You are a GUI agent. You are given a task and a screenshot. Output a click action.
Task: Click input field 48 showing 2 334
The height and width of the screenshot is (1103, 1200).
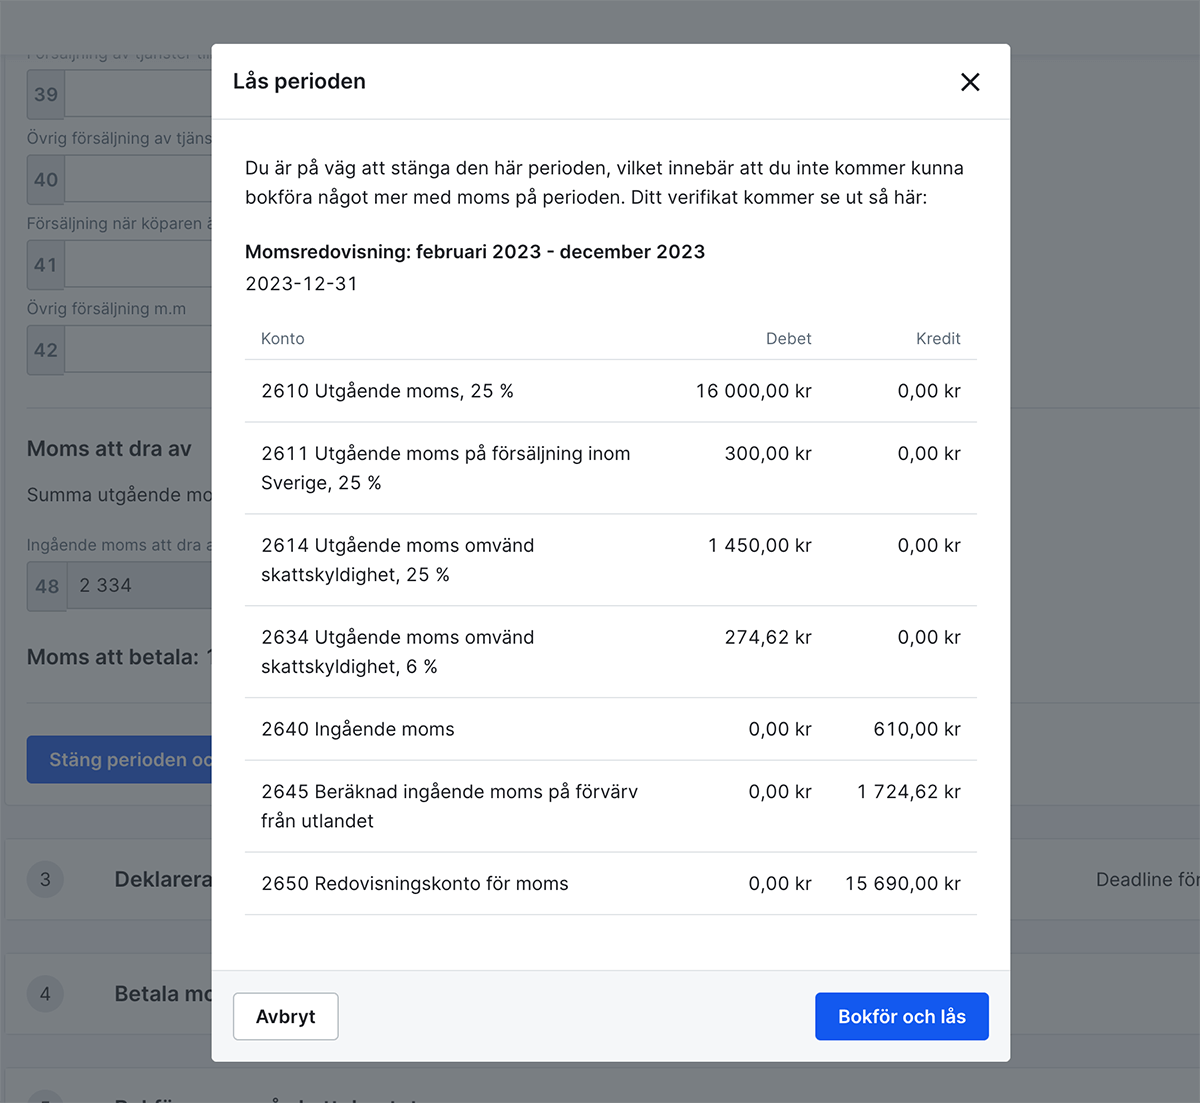[140, 586]
